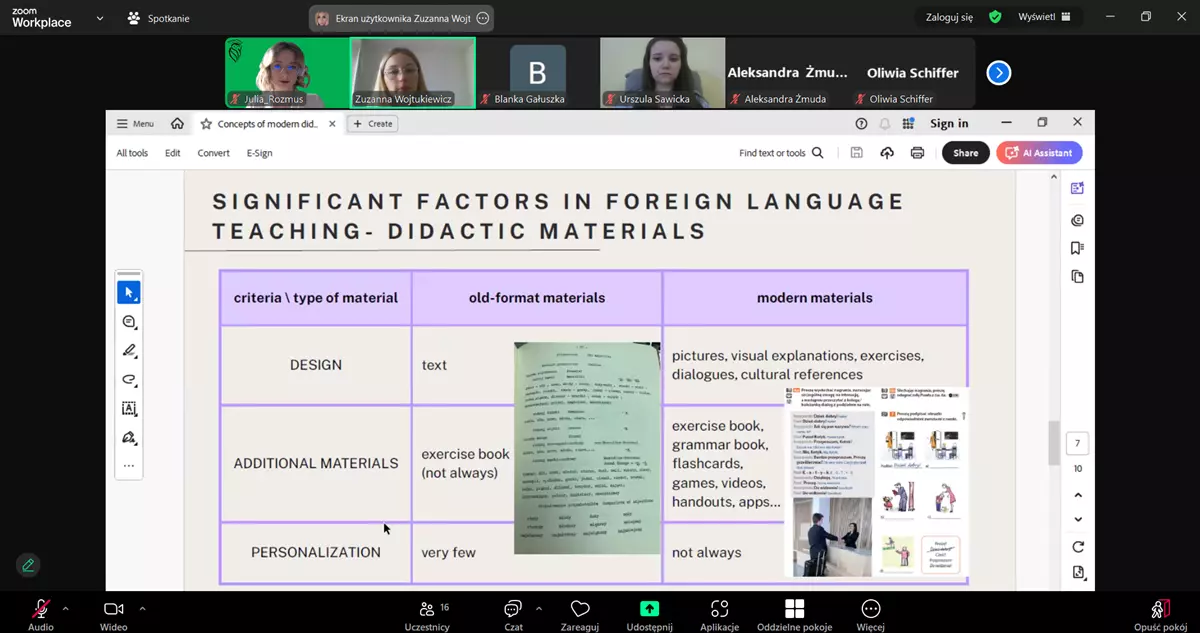Open the Spotkanie meeting tab
The width and height of the screenshot is (1200, 633).
(x=158, y=18)
